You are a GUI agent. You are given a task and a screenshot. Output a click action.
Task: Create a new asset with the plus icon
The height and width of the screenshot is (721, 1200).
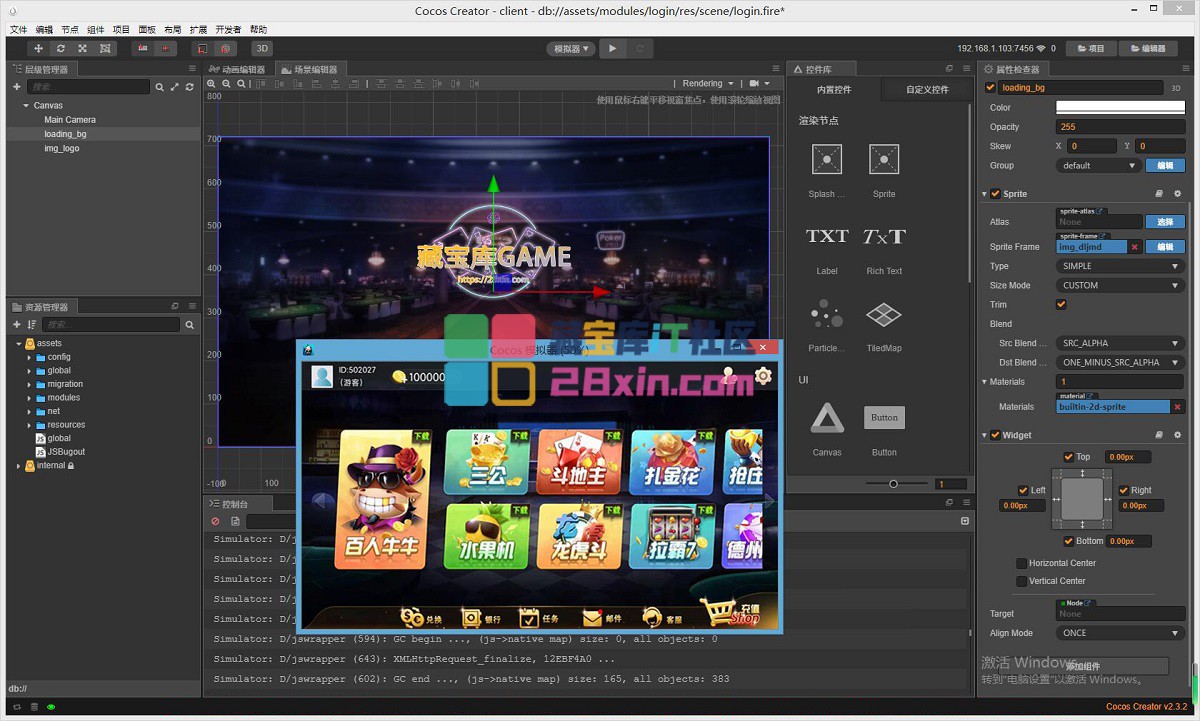click(16, 324)
